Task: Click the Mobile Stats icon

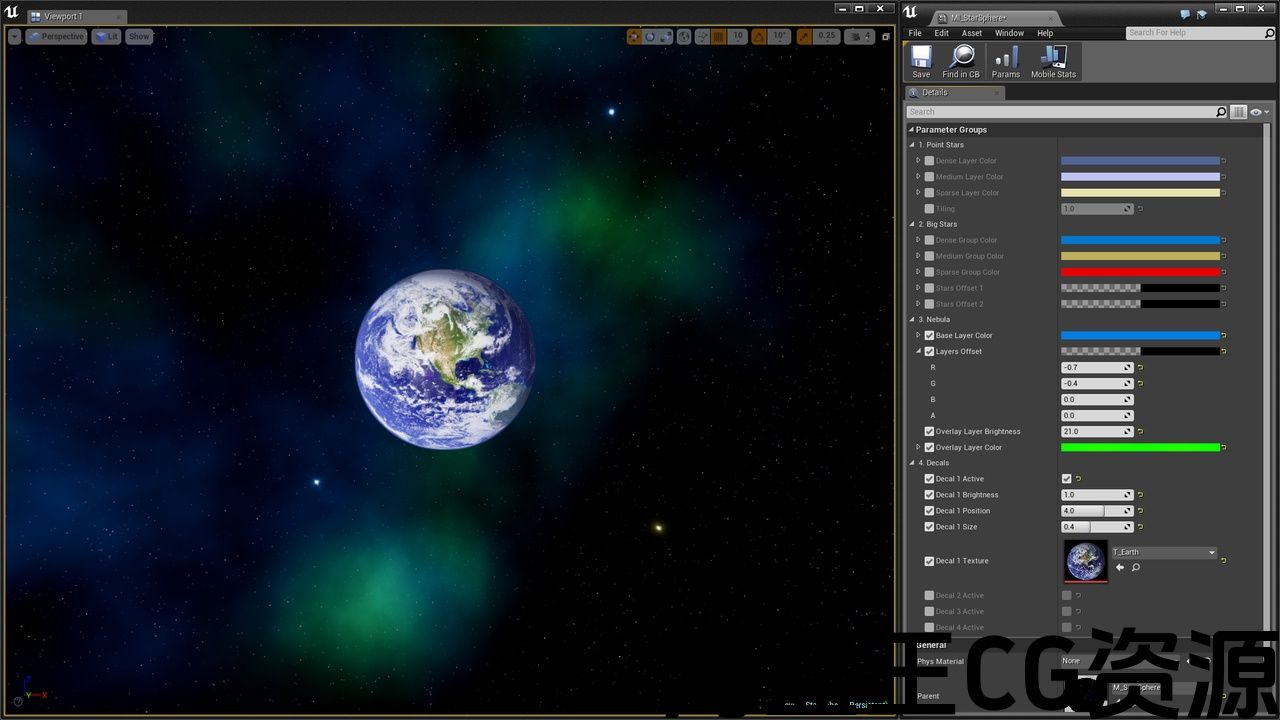Action: click(x=1053, y=61)
